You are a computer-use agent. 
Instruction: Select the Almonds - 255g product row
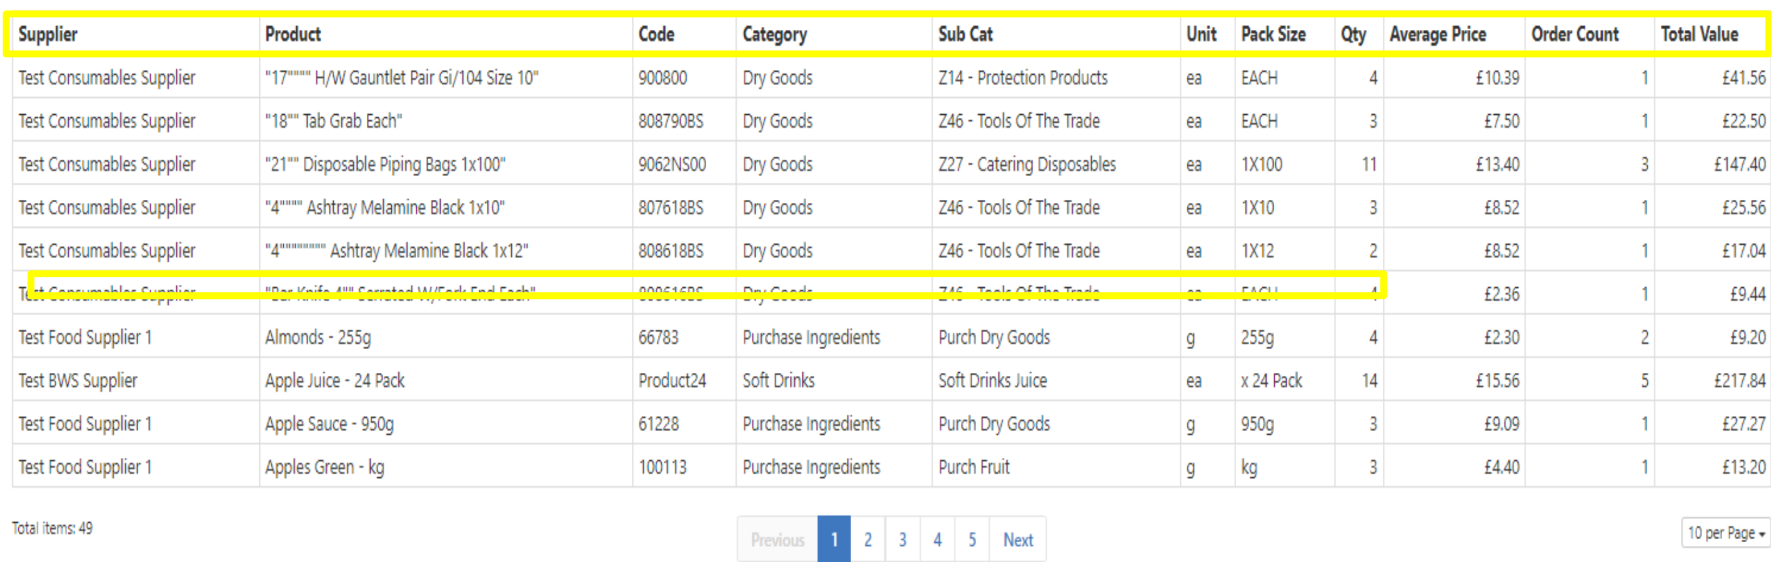tap(891, 337)
